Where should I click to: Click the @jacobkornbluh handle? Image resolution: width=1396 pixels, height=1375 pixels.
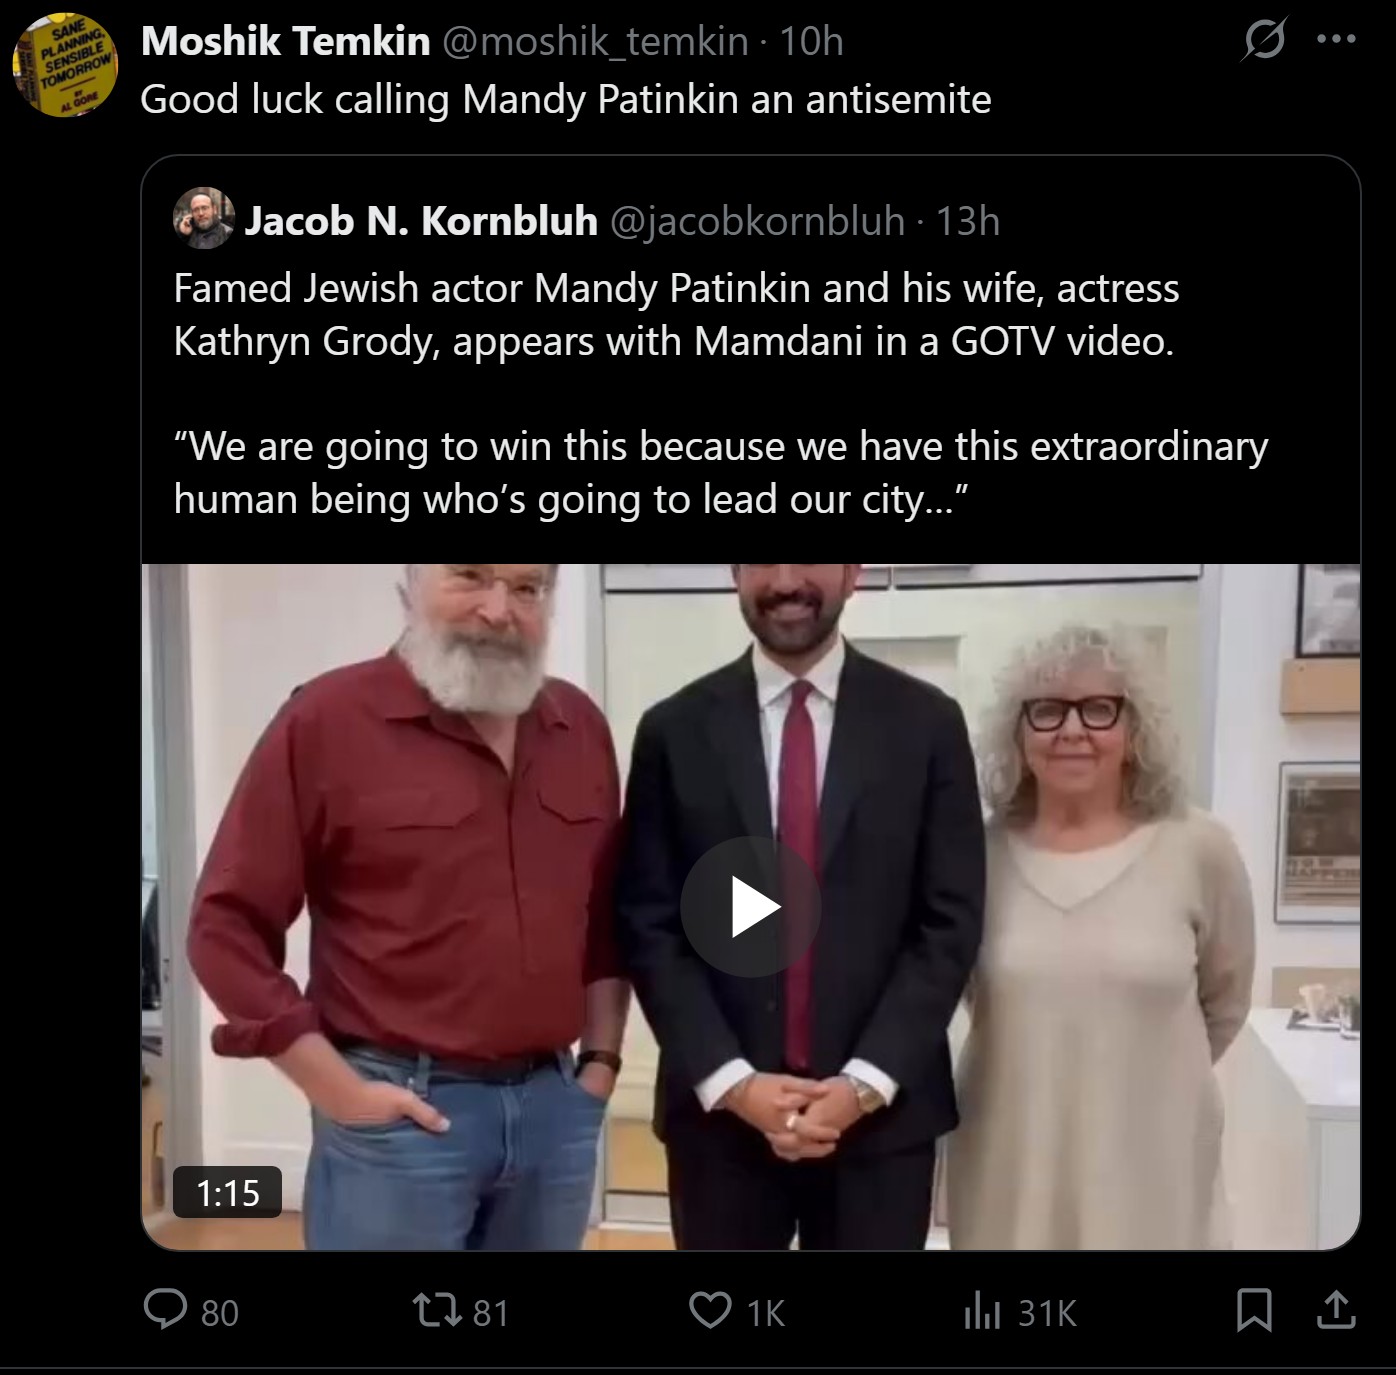point(756,221)
